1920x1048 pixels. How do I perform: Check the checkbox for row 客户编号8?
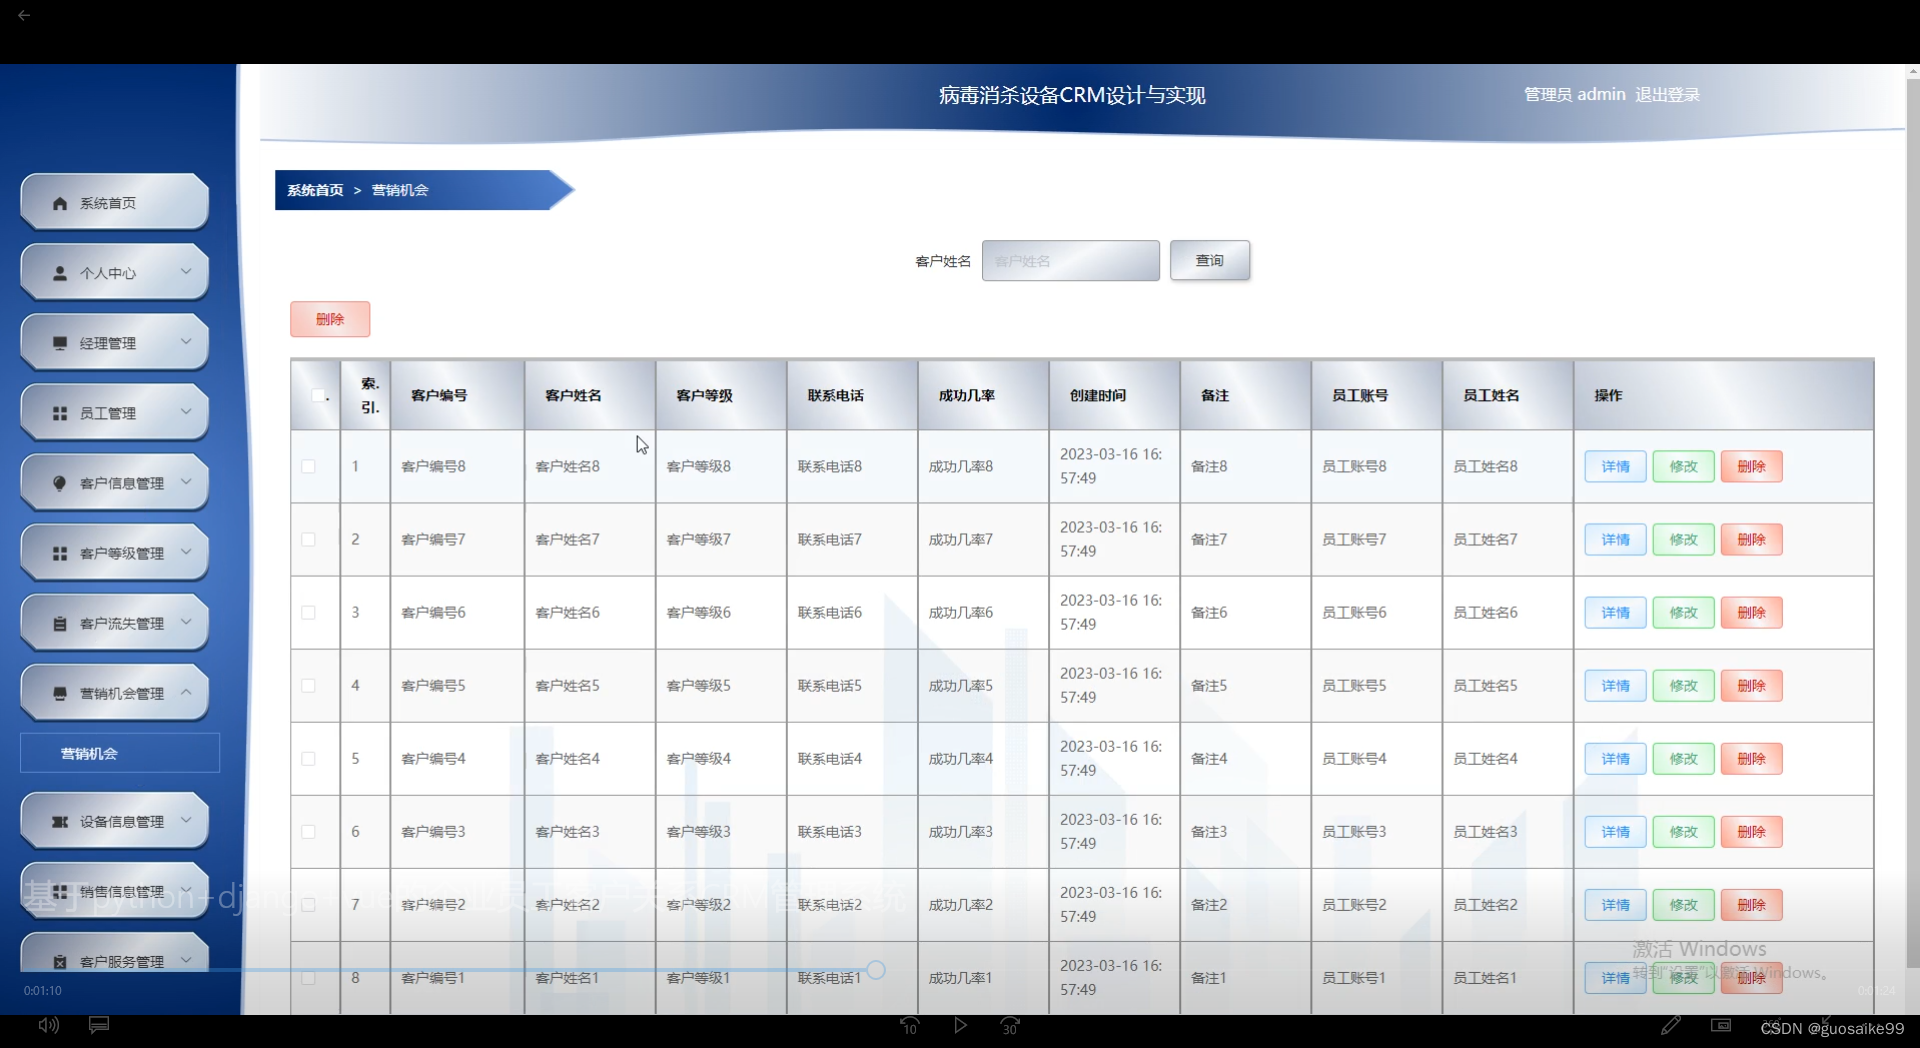[307, 466]
